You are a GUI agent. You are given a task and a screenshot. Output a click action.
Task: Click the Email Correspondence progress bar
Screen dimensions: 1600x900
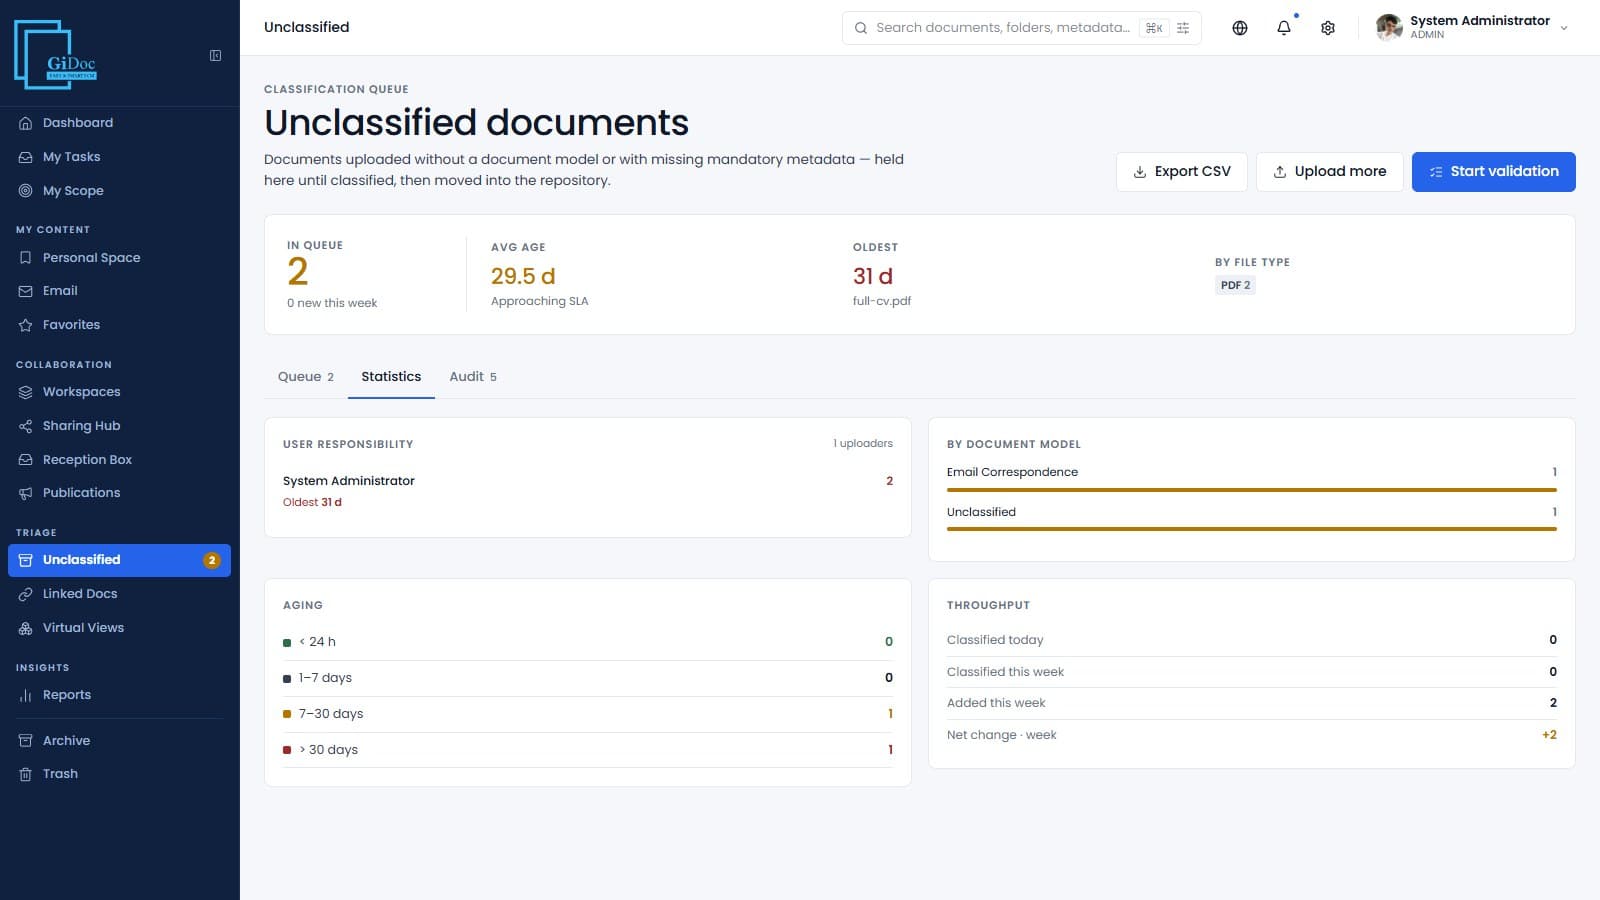click(x=1251, y=490)
